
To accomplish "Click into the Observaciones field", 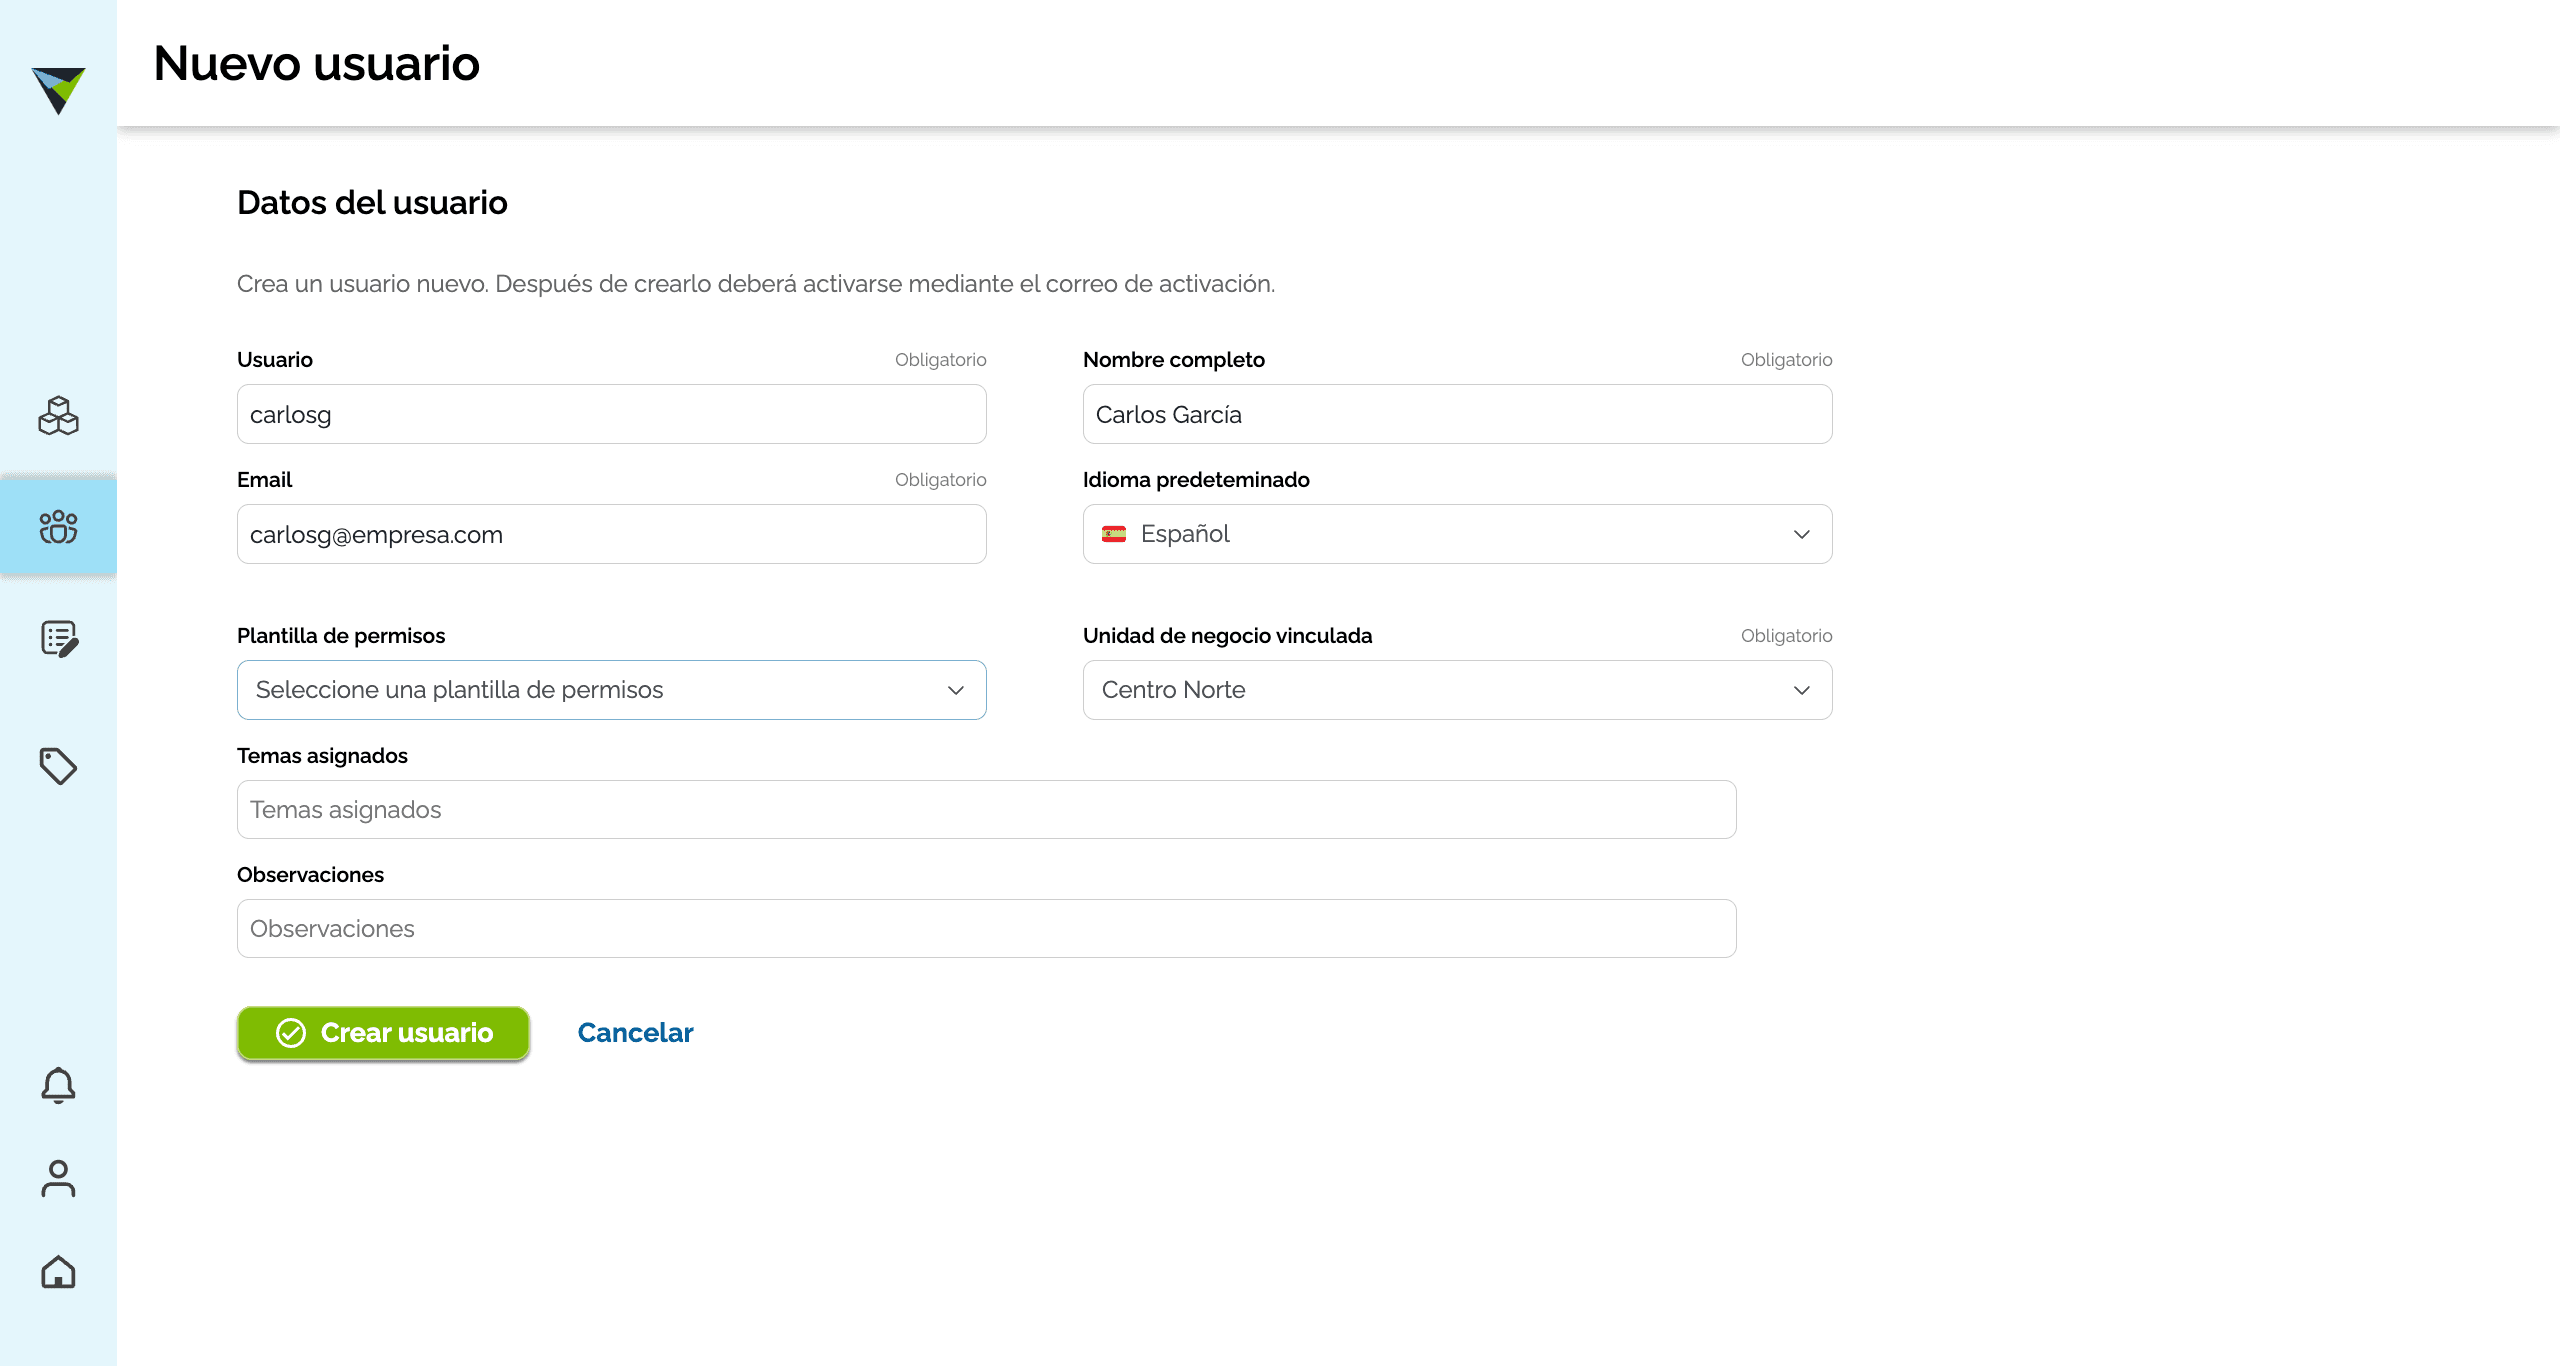I will coord(986,929).
